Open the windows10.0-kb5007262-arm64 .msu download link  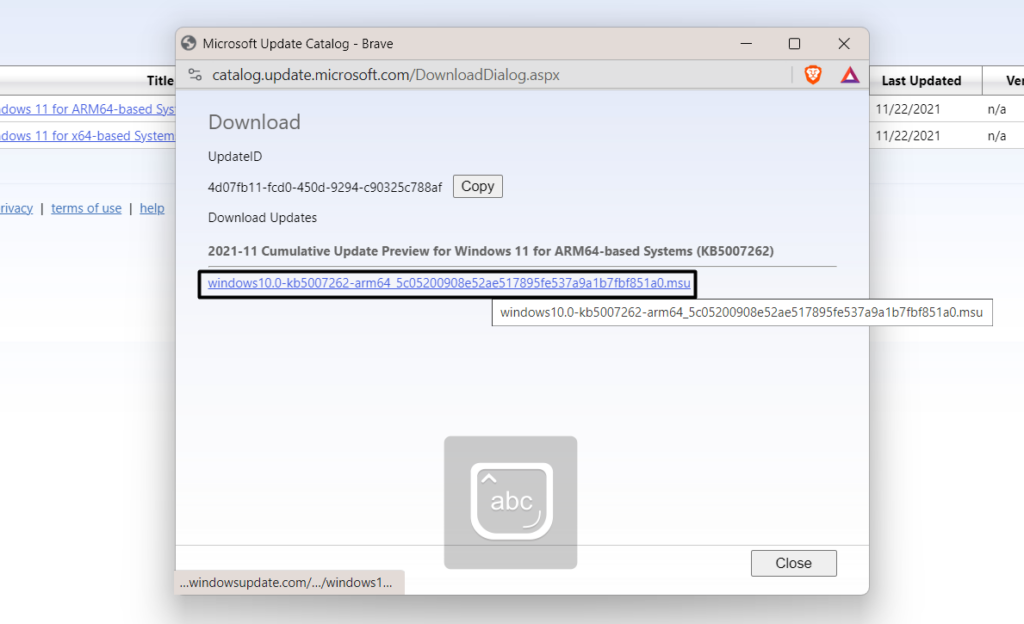click(449, 283)
